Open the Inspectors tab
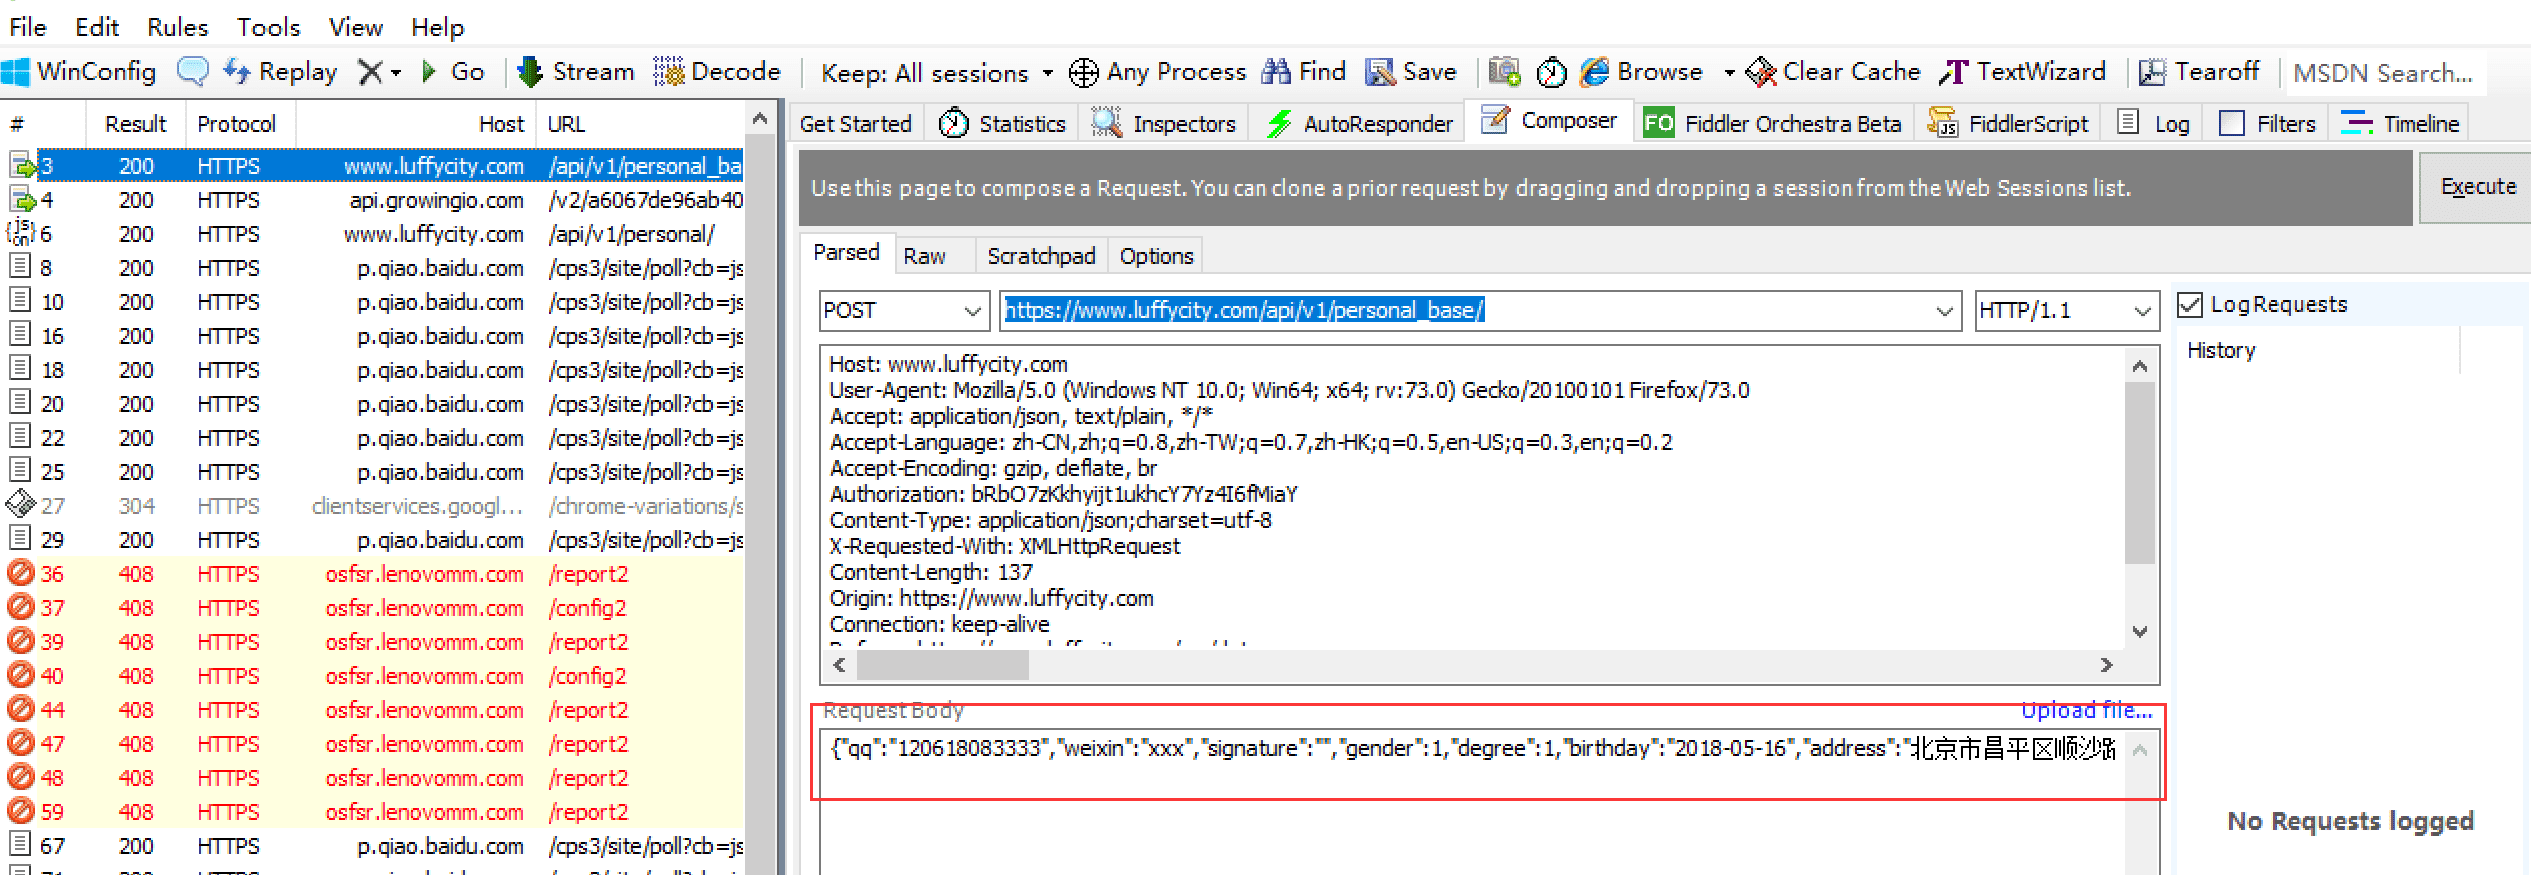Screen dimensions: 2531x875 [1164, 124]
